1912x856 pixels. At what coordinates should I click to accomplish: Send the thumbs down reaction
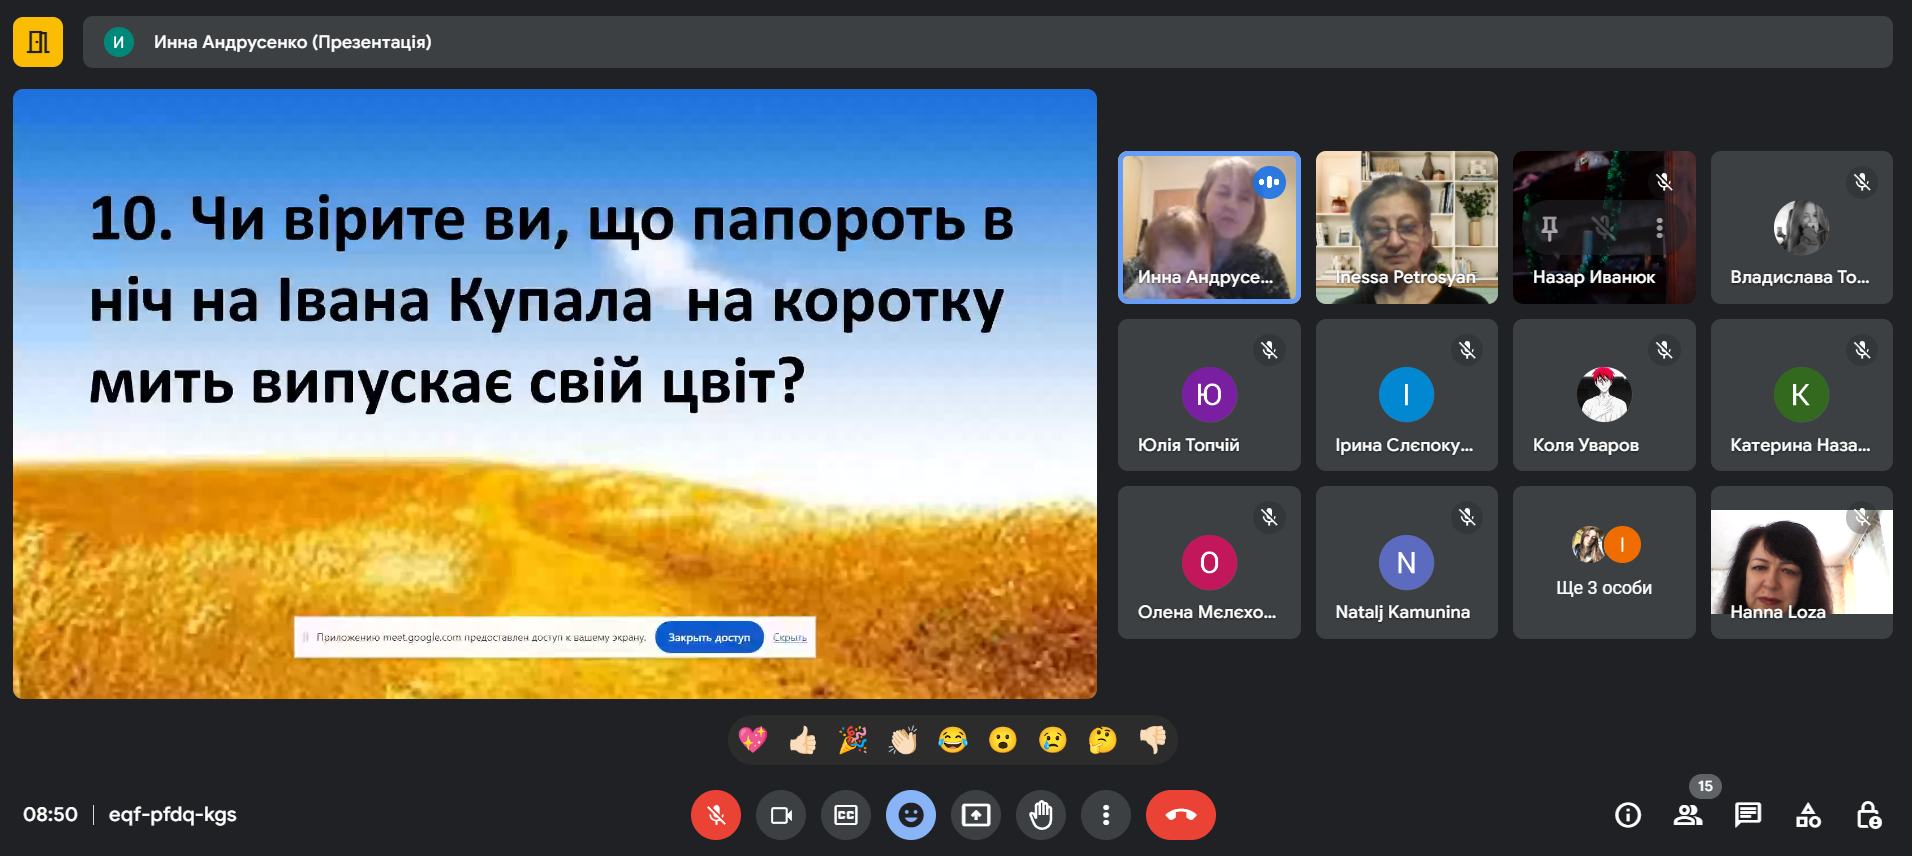point(1153,740)
